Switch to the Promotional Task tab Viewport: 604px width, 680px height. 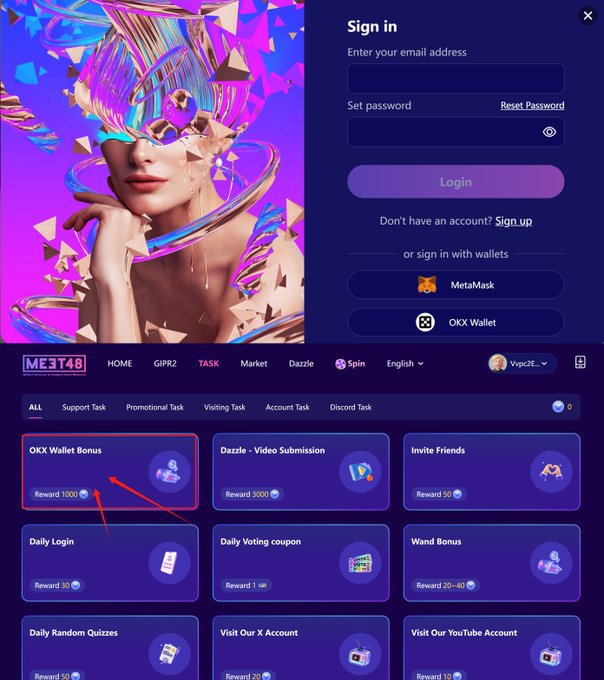(x=155, y=407)
